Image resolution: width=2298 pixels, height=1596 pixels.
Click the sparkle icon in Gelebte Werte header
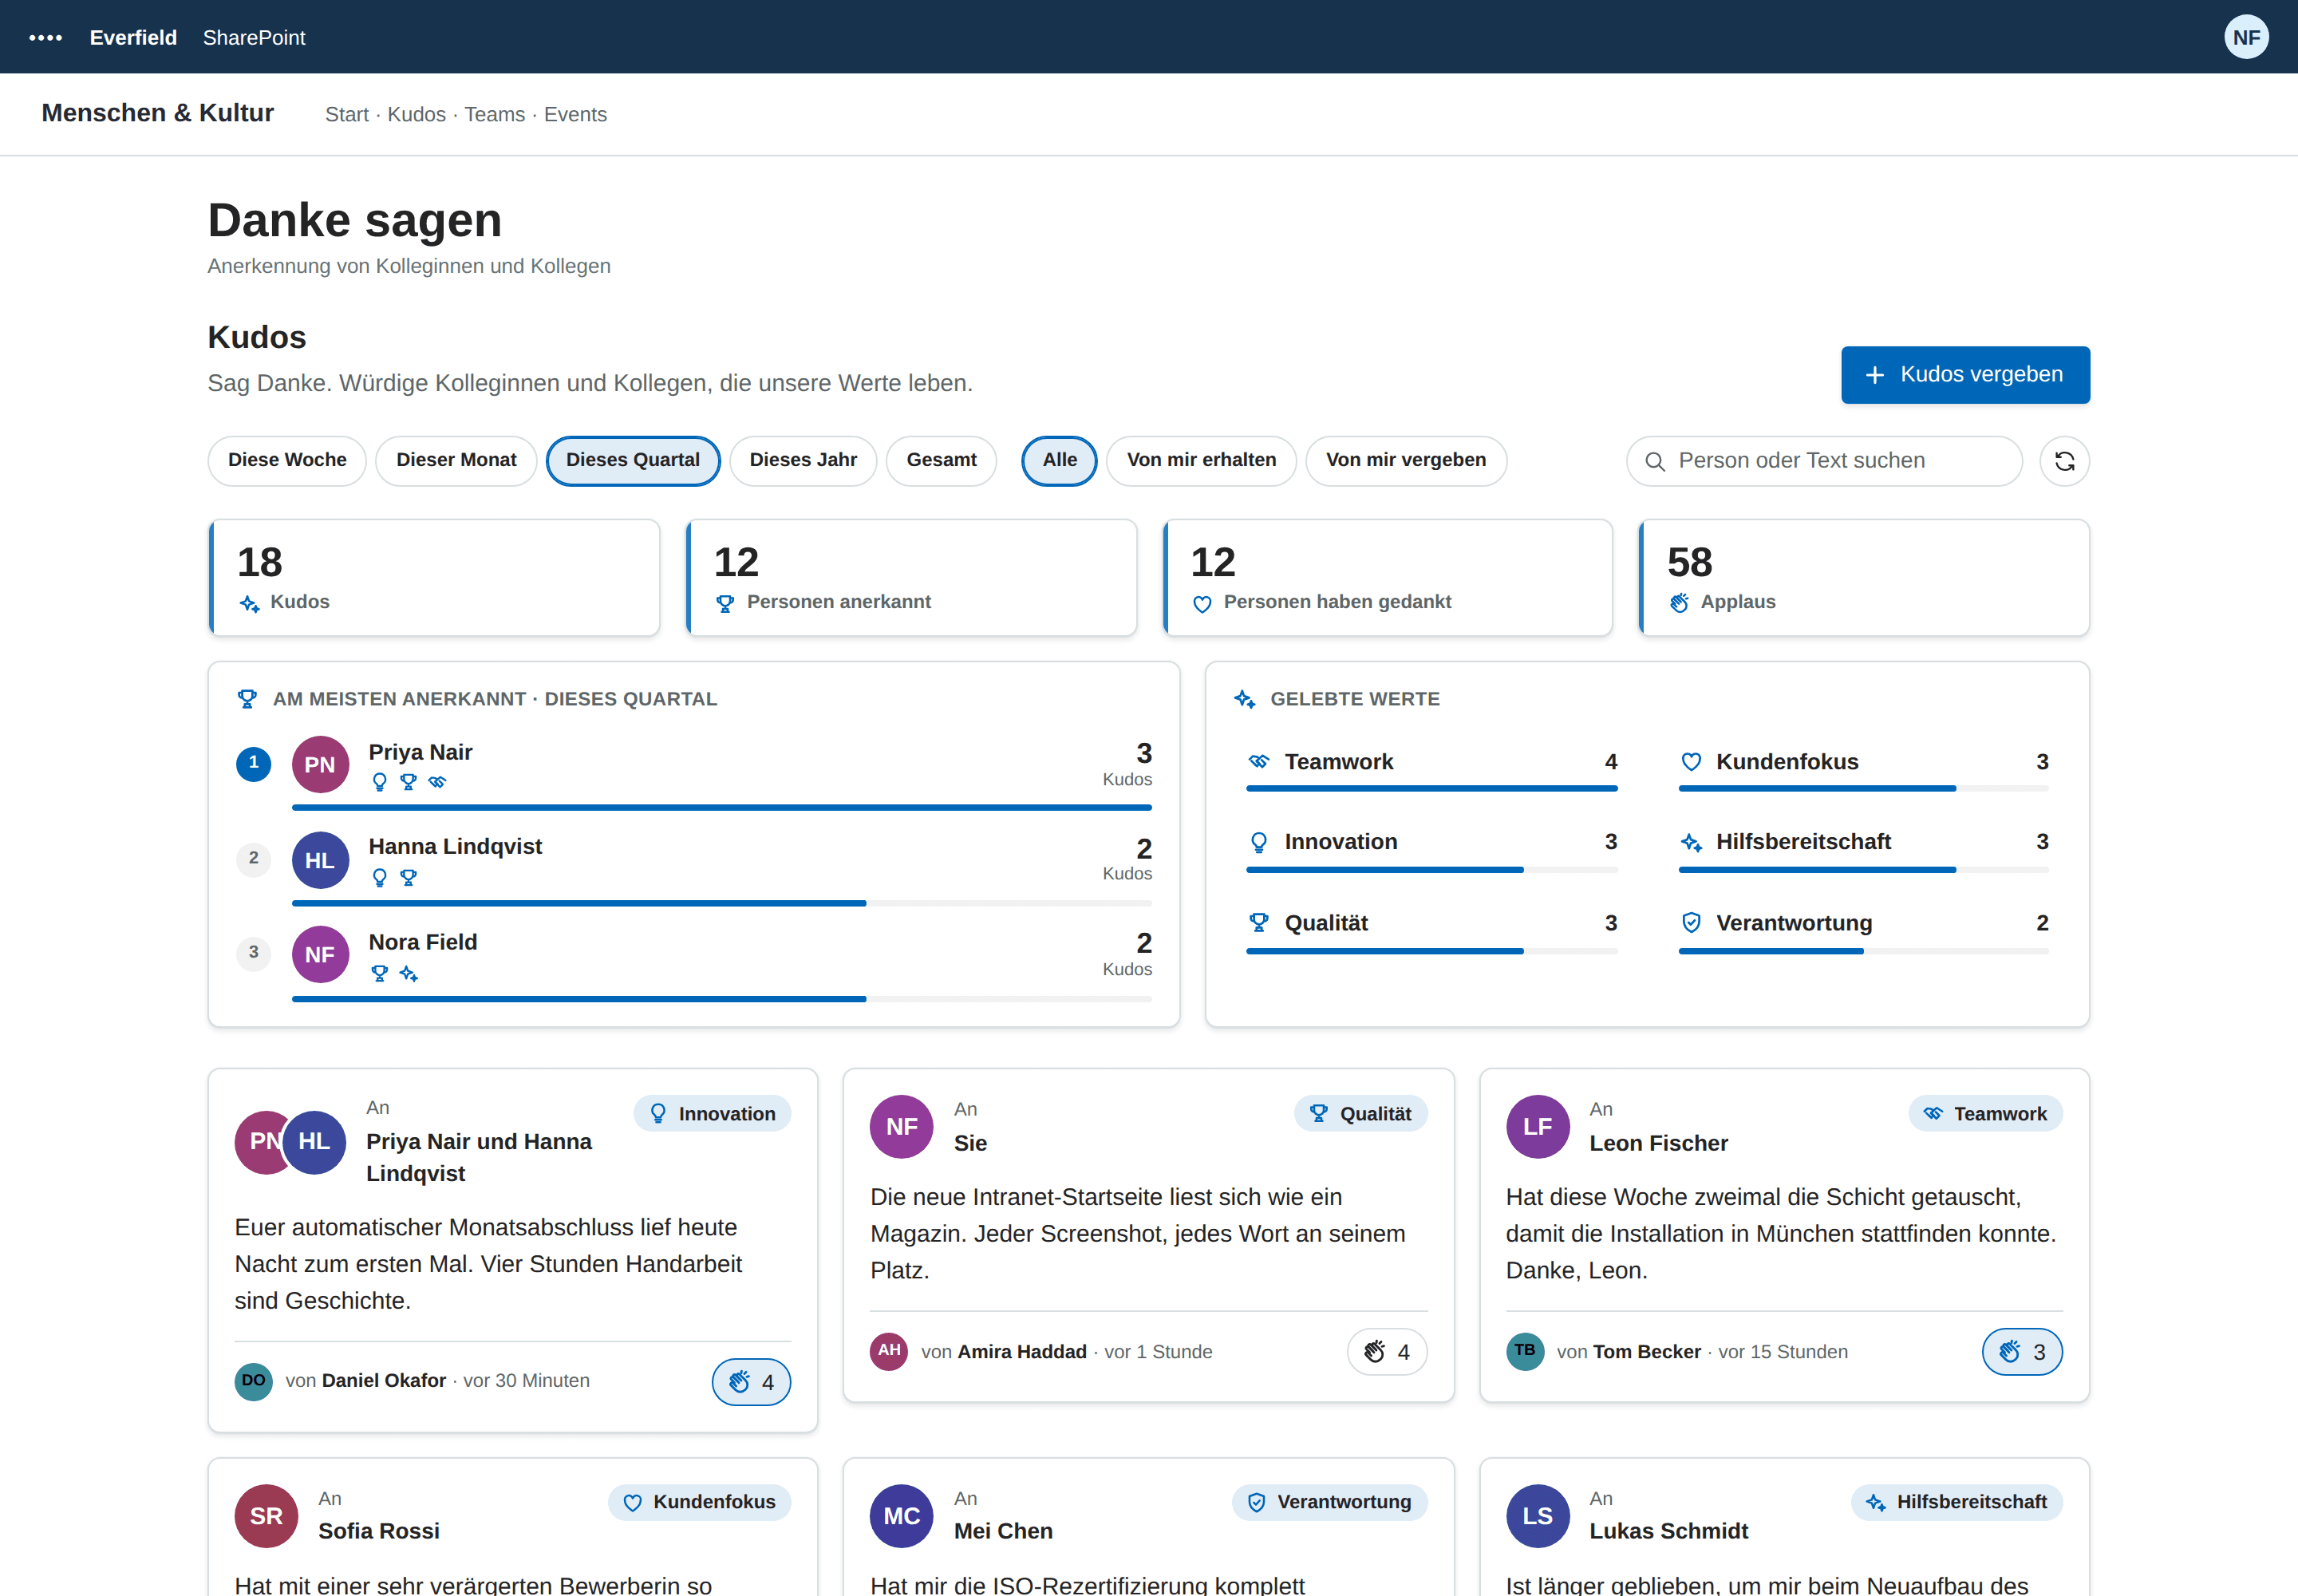(1245, 699)
